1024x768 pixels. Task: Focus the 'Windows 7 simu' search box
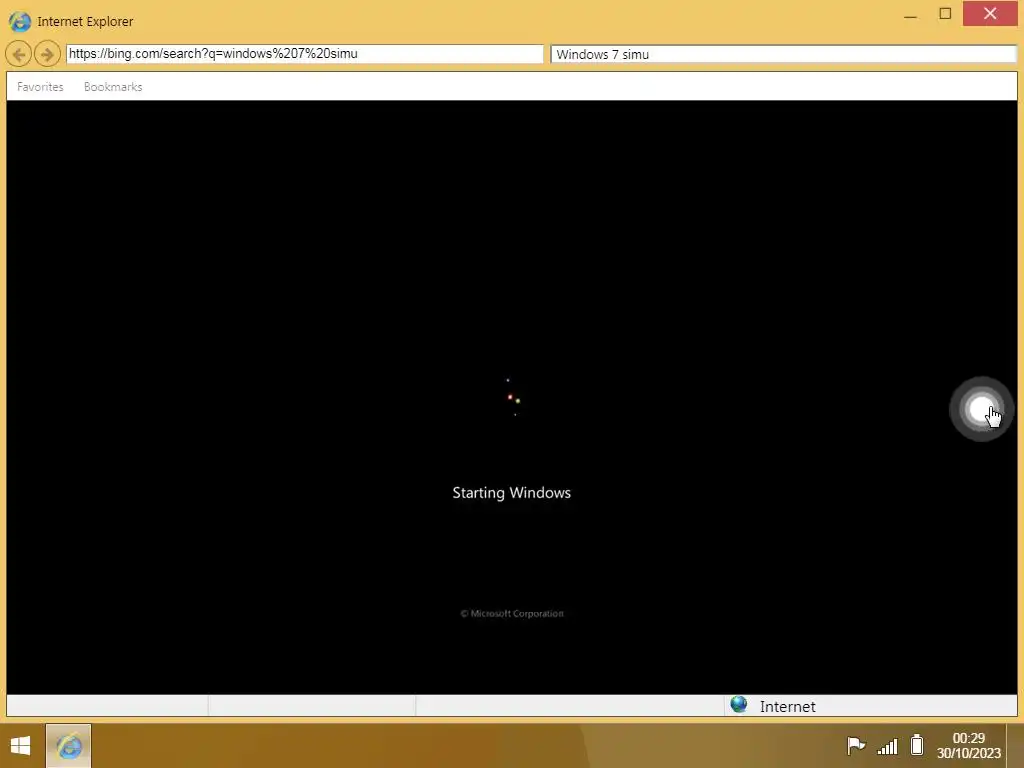pos(784,54)
